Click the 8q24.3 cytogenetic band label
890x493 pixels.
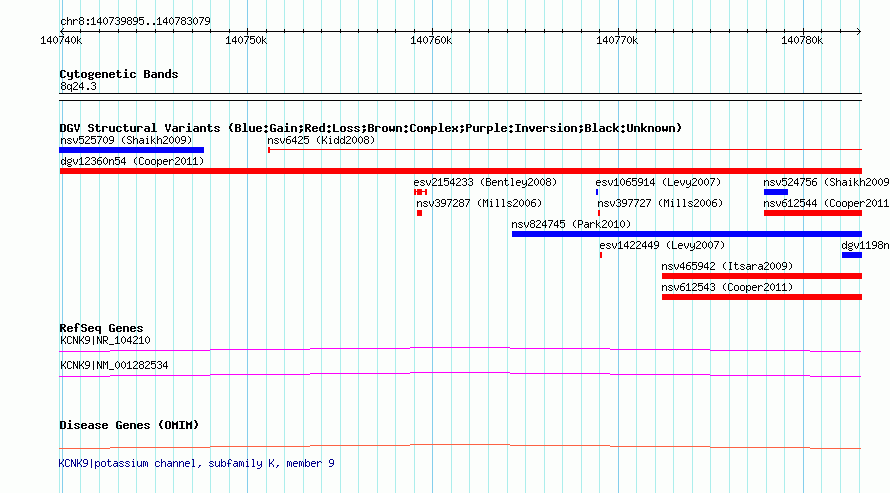pyautogui.click(x=78, y=86)
